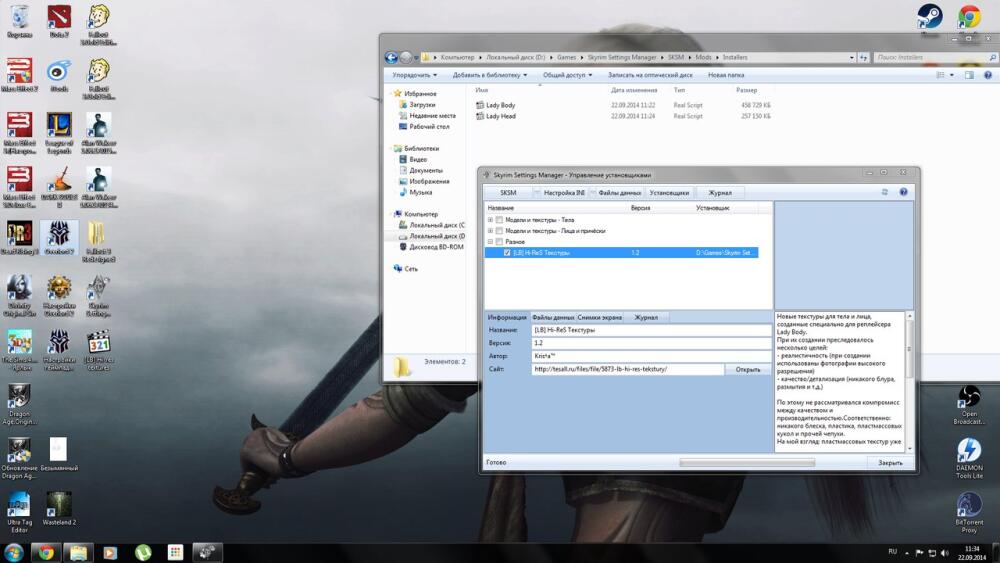Screen dimensions: 1000x563
Task: Open Chrome from the taskbar
Action: pos(45,552)
